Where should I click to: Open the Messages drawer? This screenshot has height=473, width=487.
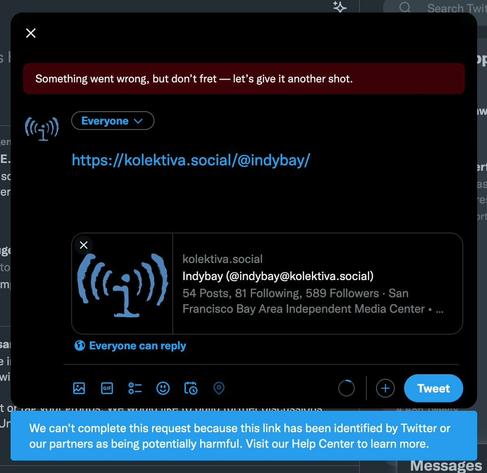pyautogui.click(x=446, y=466)
